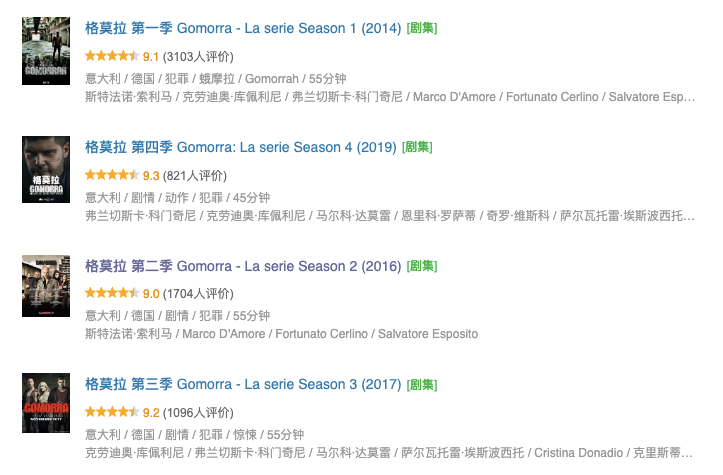Open the 格莫拉 第一季 Season 1 (2014) title link
This screenshot has width=723, height=475.
pos(243,28)
